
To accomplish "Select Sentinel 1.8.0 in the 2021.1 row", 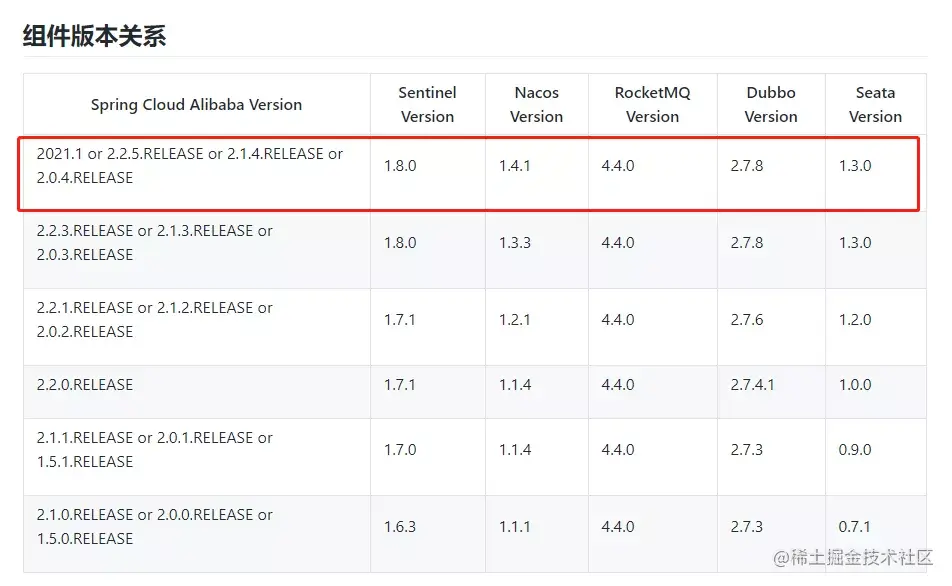I will click(400, 166).
